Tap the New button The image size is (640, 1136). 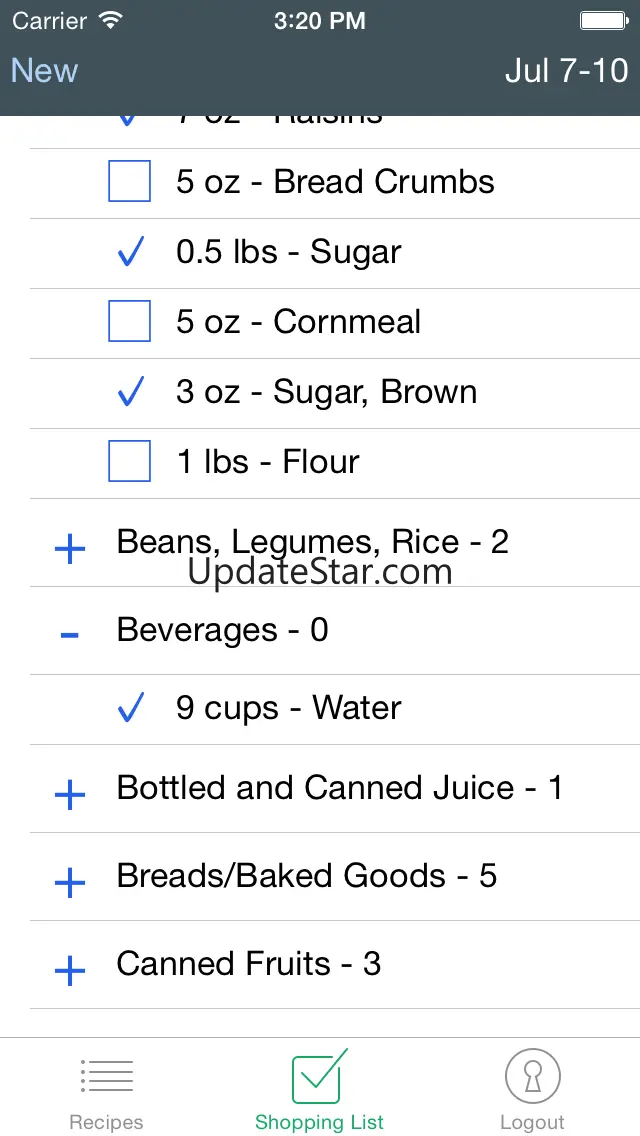[x=44, y=71]
